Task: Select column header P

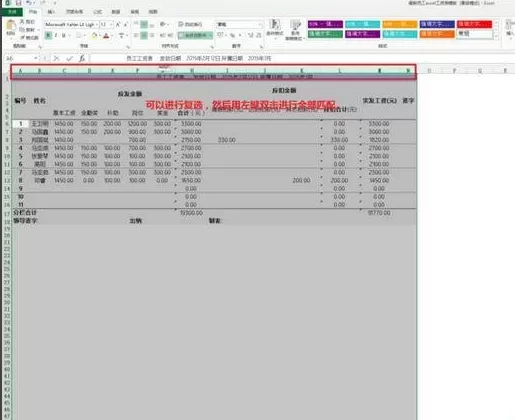Action: click(454, 71)
